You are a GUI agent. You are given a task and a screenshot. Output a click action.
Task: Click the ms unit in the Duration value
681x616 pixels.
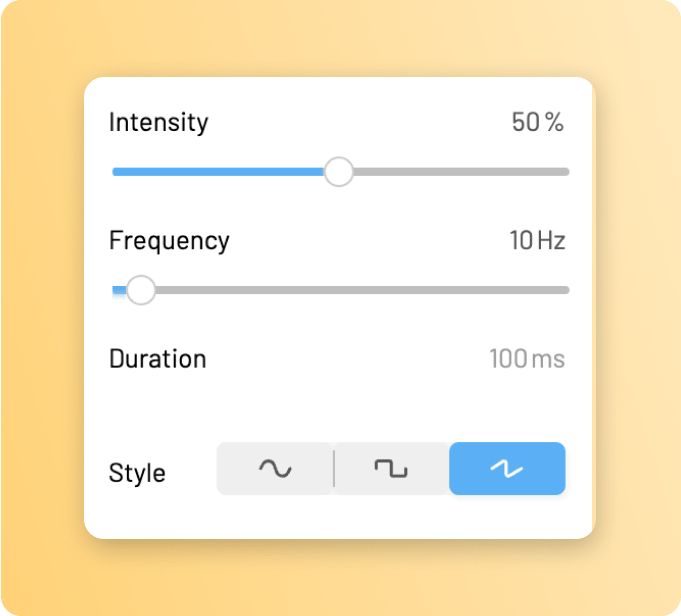pos(548,359)
